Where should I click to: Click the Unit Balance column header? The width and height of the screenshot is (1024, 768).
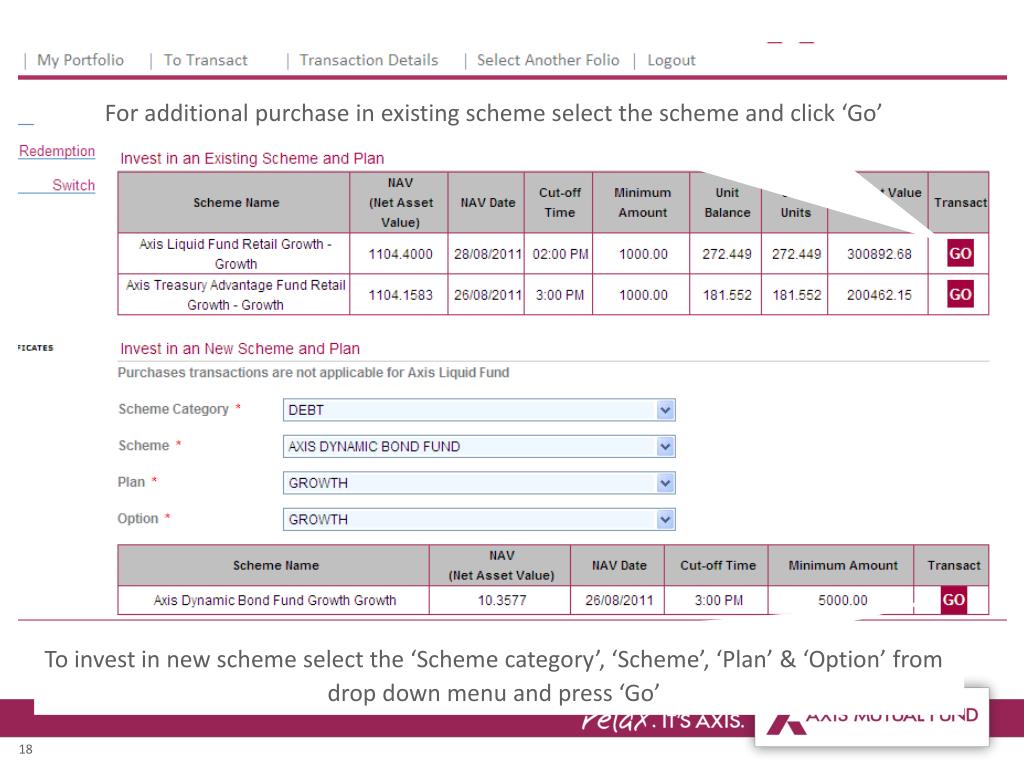point(727,202)
